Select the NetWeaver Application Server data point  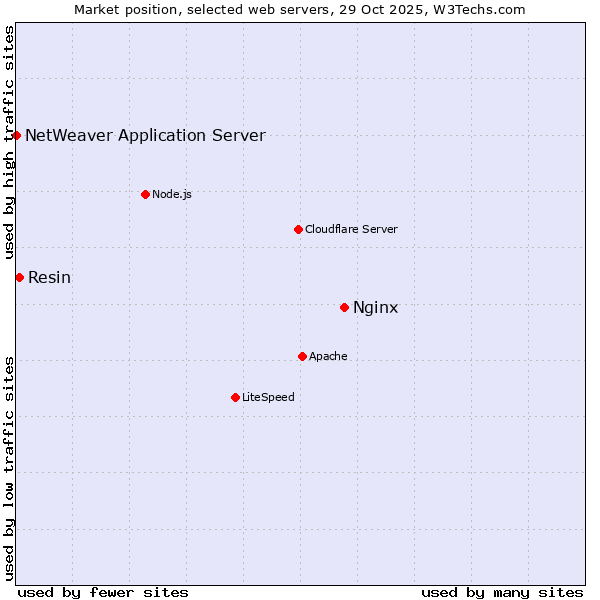tap(17, 135)
